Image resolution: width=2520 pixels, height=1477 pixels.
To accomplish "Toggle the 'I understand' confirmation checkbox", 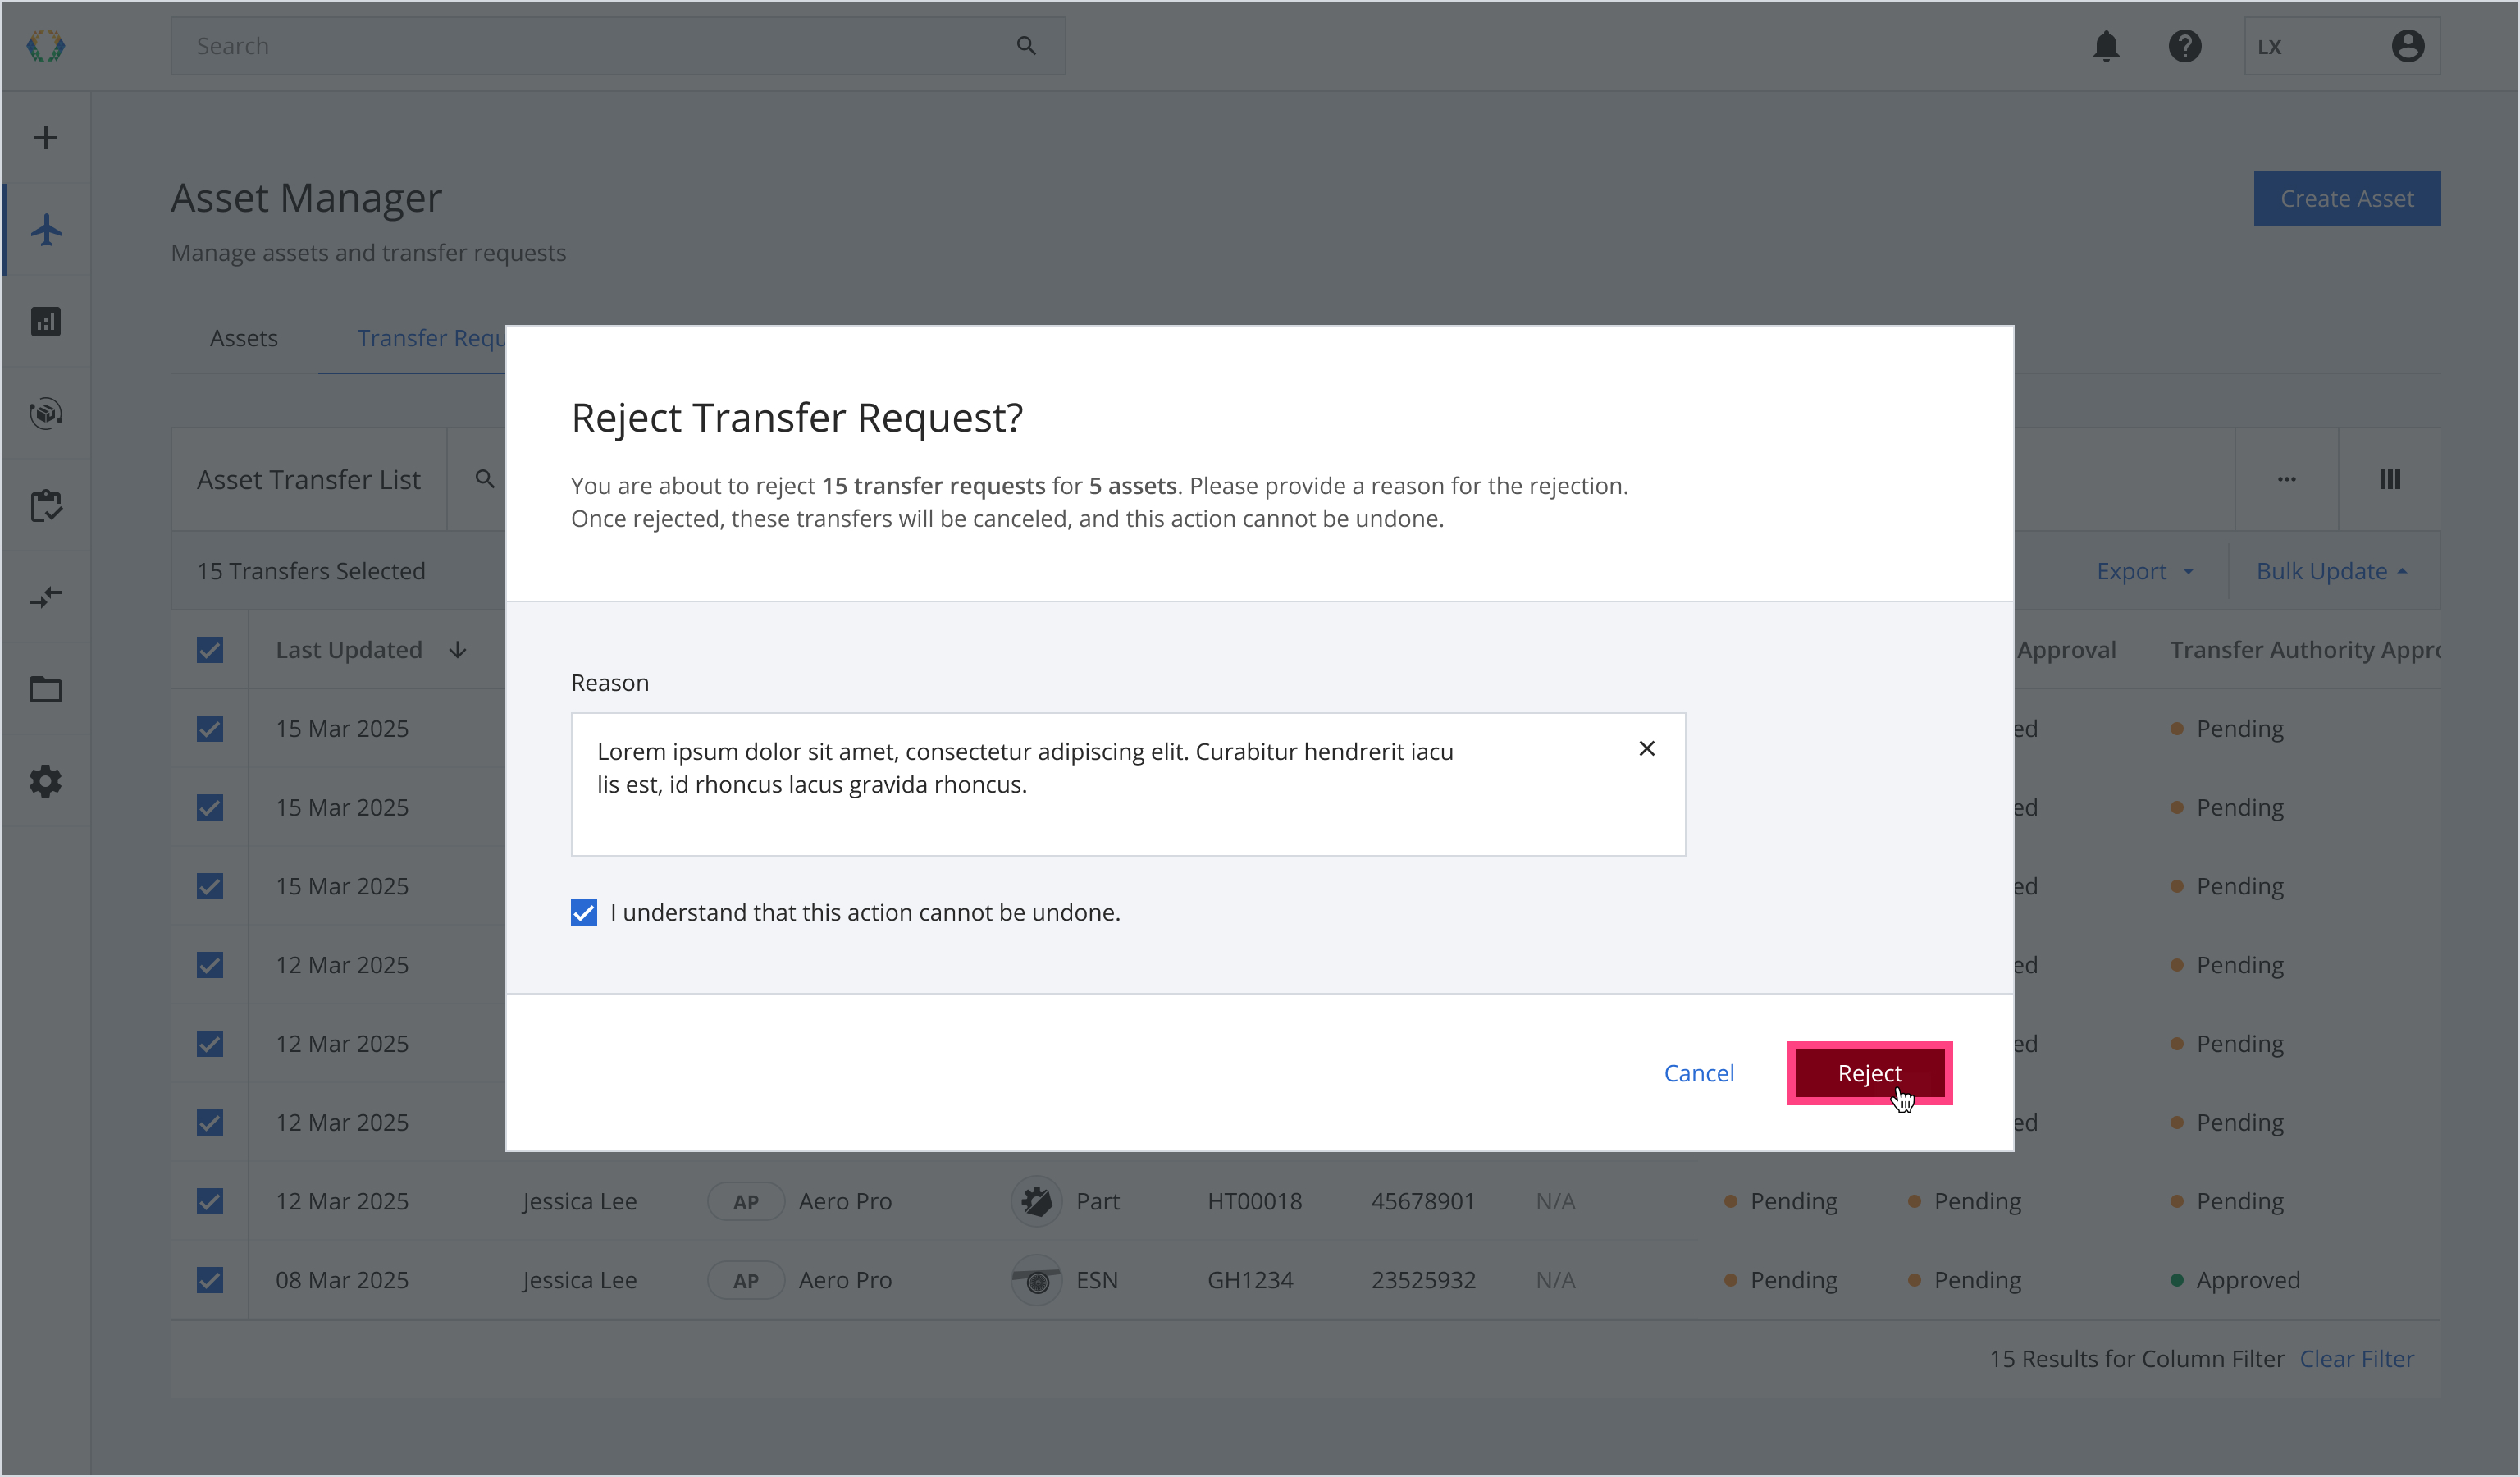I will pyautogui.click(x=584, y=912).
